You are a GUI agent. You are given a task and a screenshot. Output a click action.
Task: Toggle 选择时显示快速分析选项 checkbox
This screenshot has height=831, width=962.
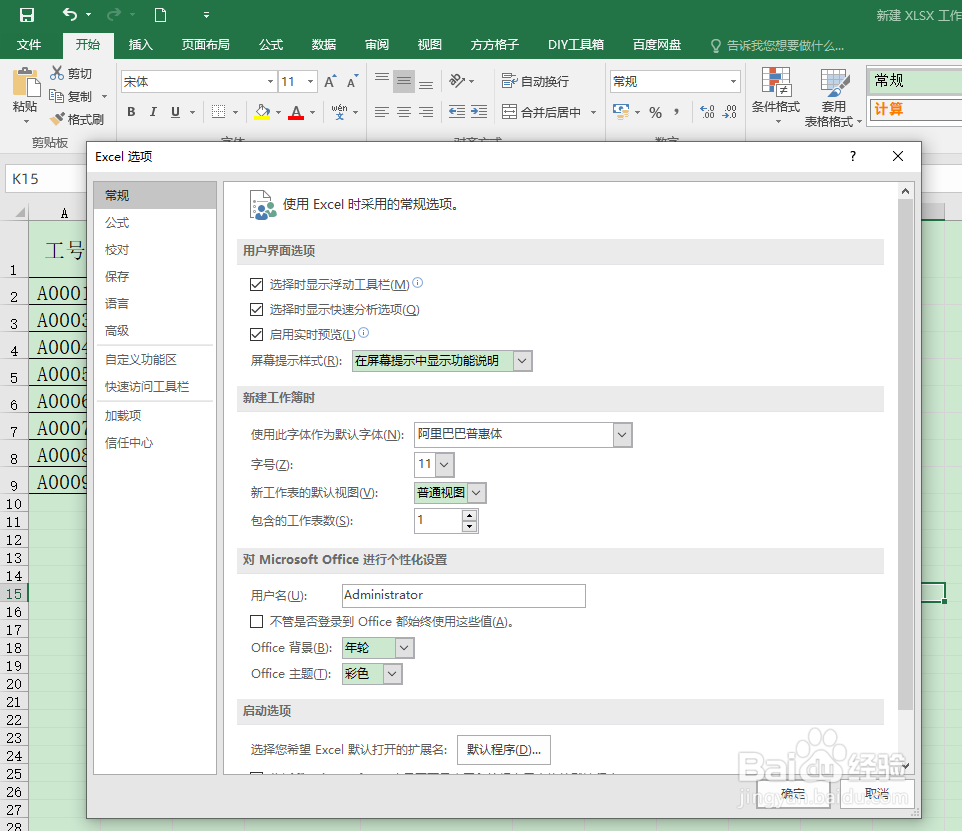(256, 309)
